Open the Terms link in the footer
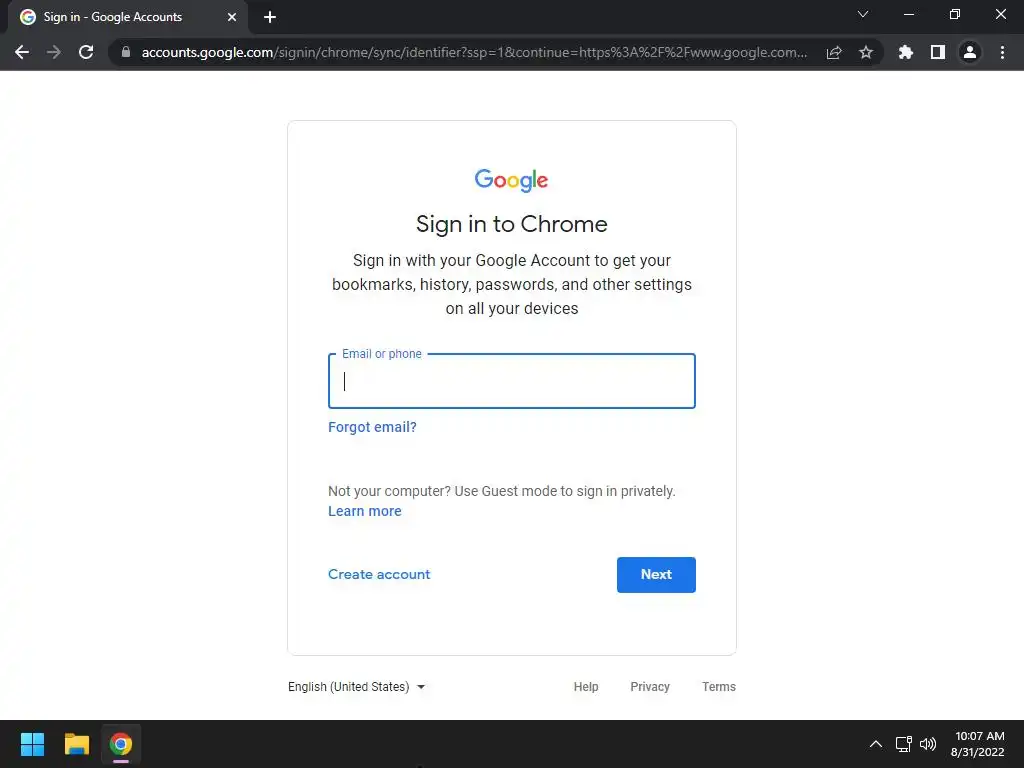This screenshot has width=1024, height=768. coord(718,687)
